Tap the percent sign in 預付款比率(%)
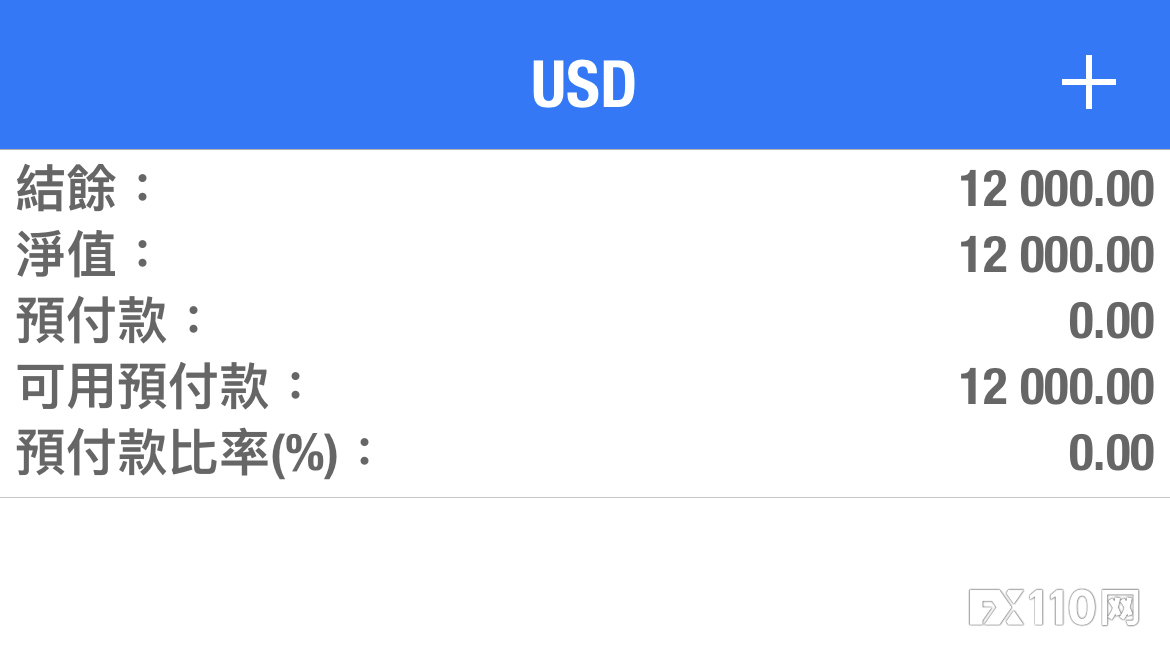 click(304, 454)
